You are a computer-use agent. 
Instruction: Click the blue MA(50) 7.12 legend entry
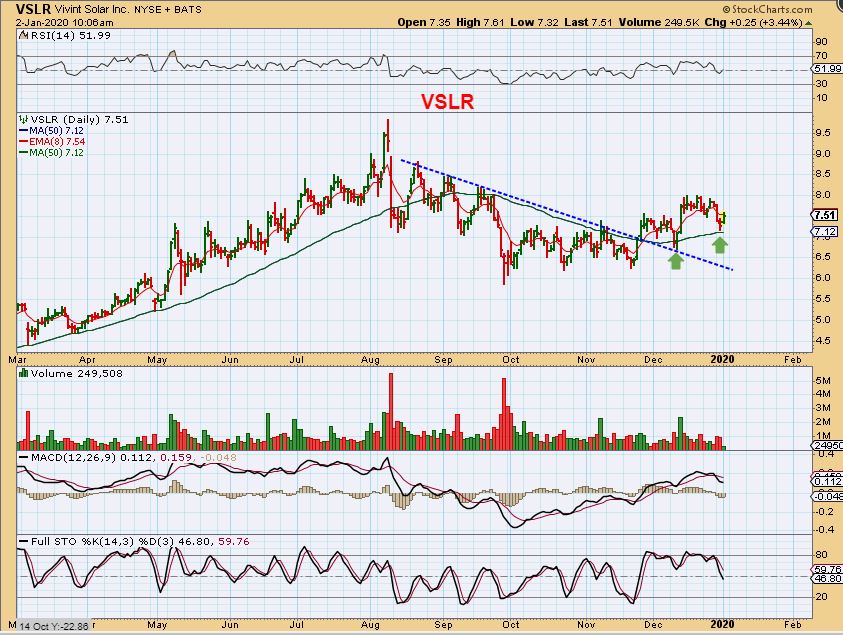coord(51,131)
